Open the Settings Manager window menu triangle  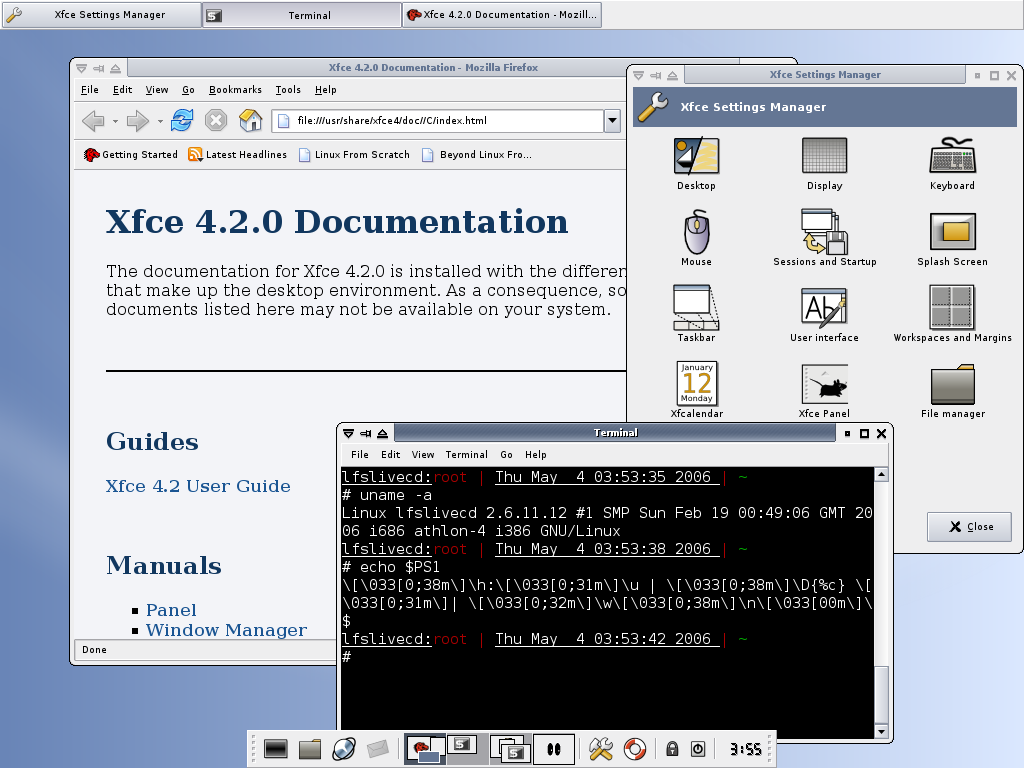coord(639,76)
